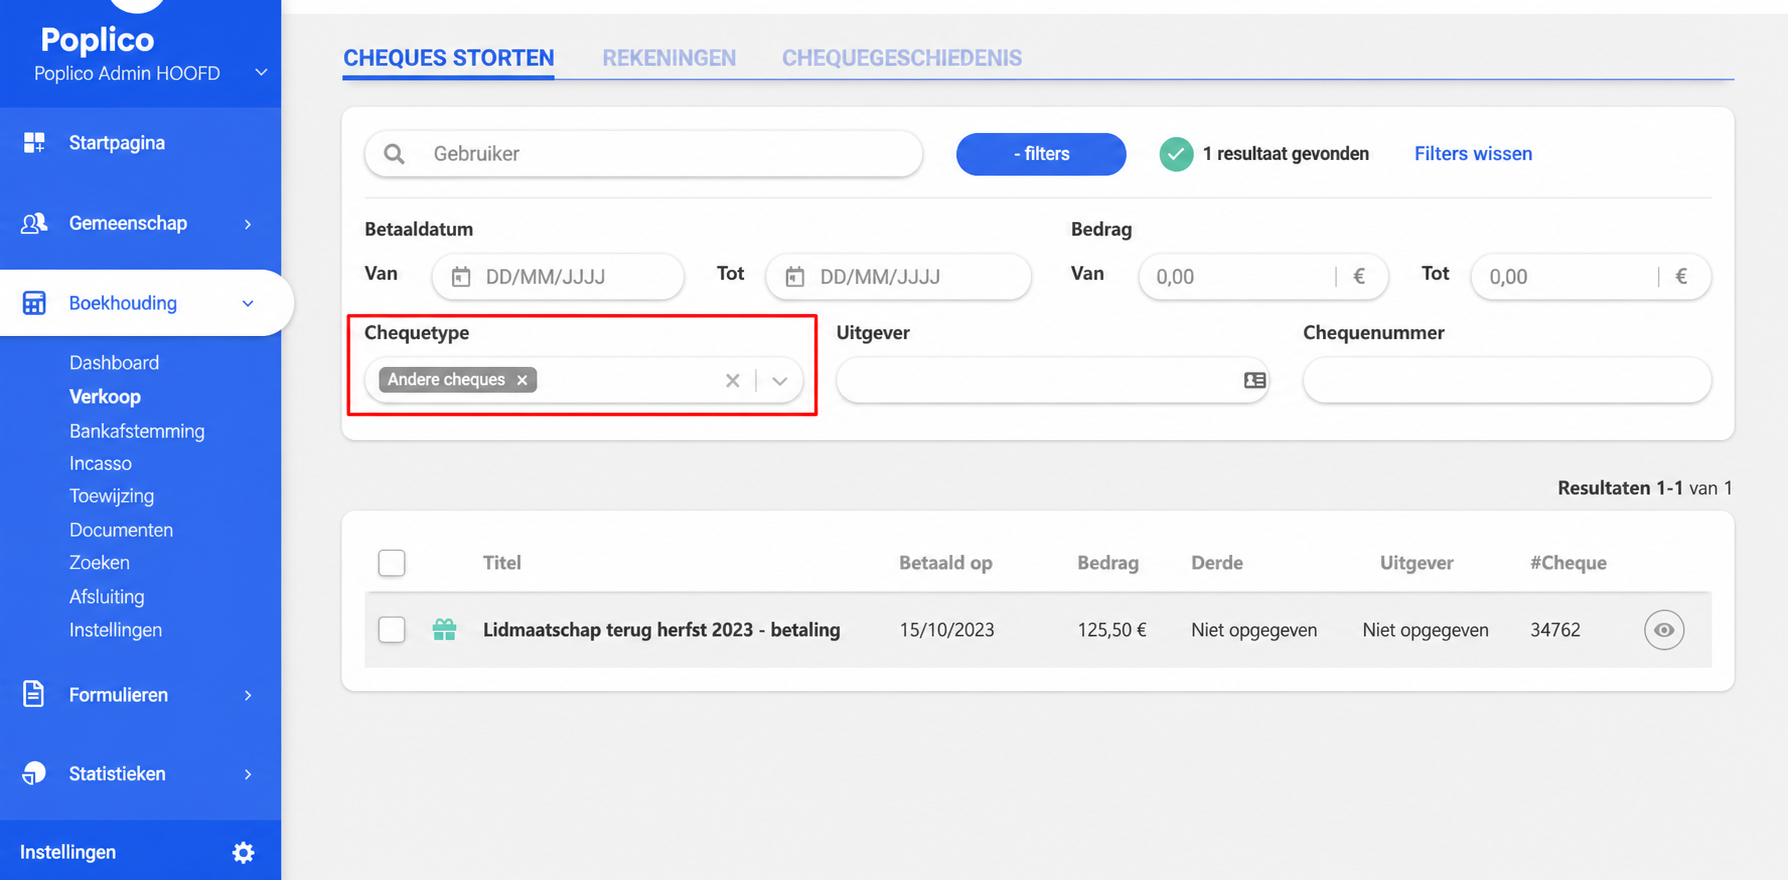Click the Bedrag Van amount field
1788x880 pixels.
coord(1263,277)
